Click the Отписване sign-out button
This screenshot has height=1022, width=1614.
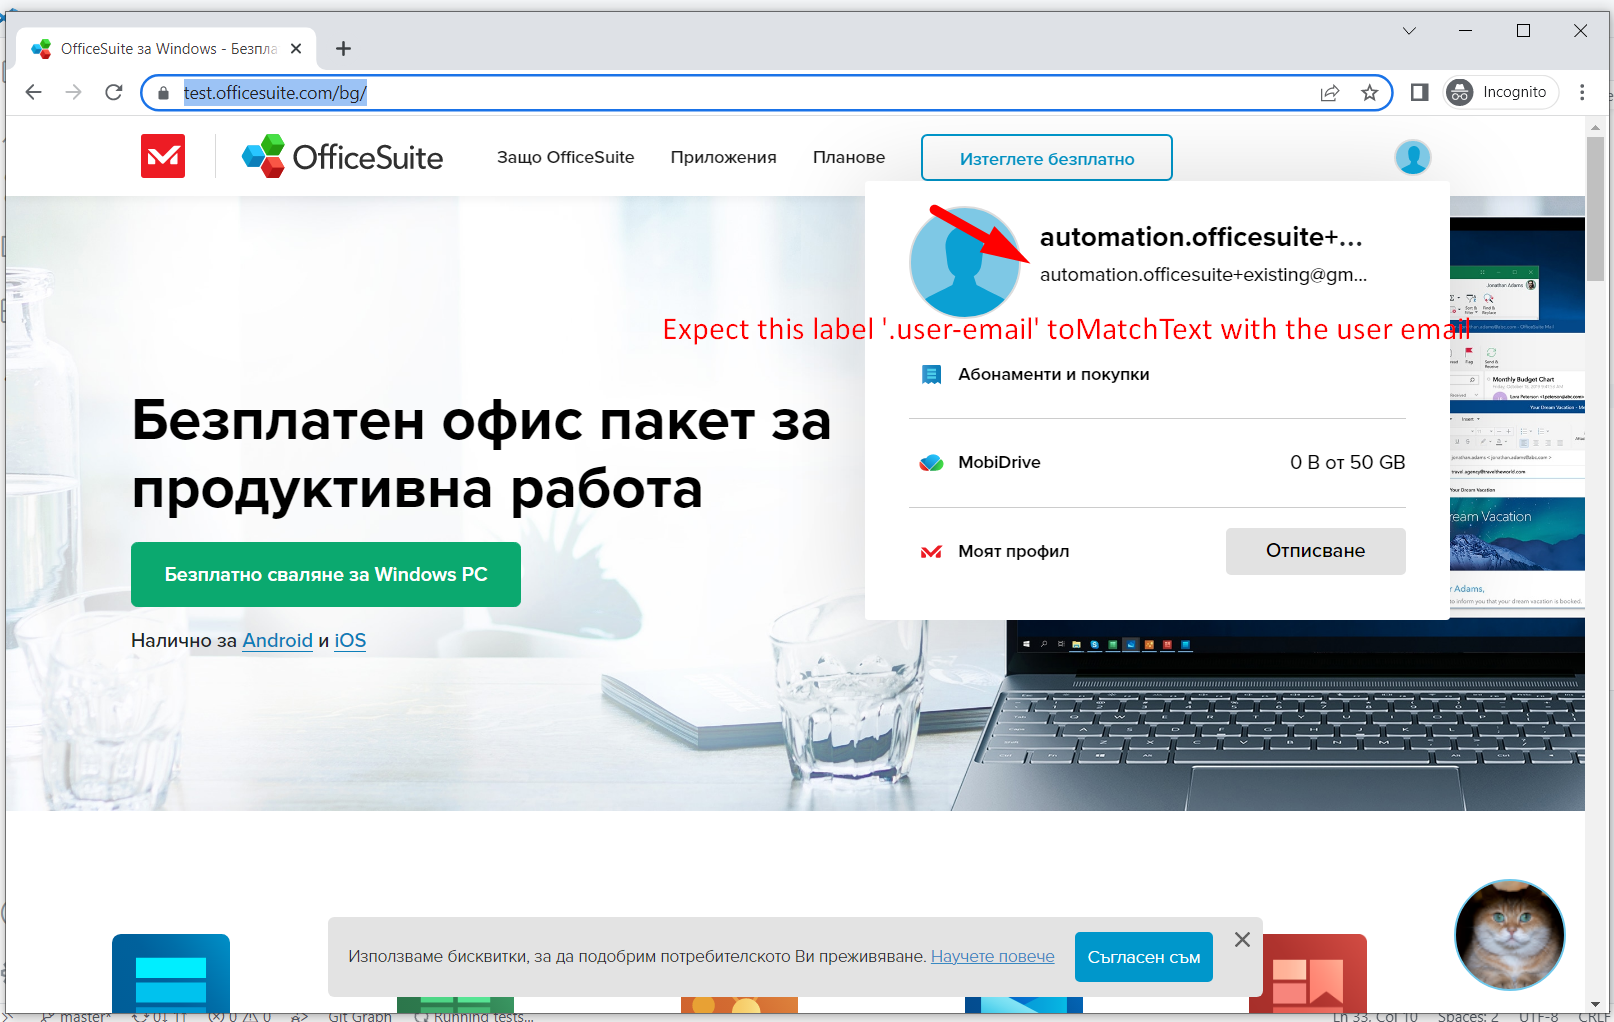1315,551
